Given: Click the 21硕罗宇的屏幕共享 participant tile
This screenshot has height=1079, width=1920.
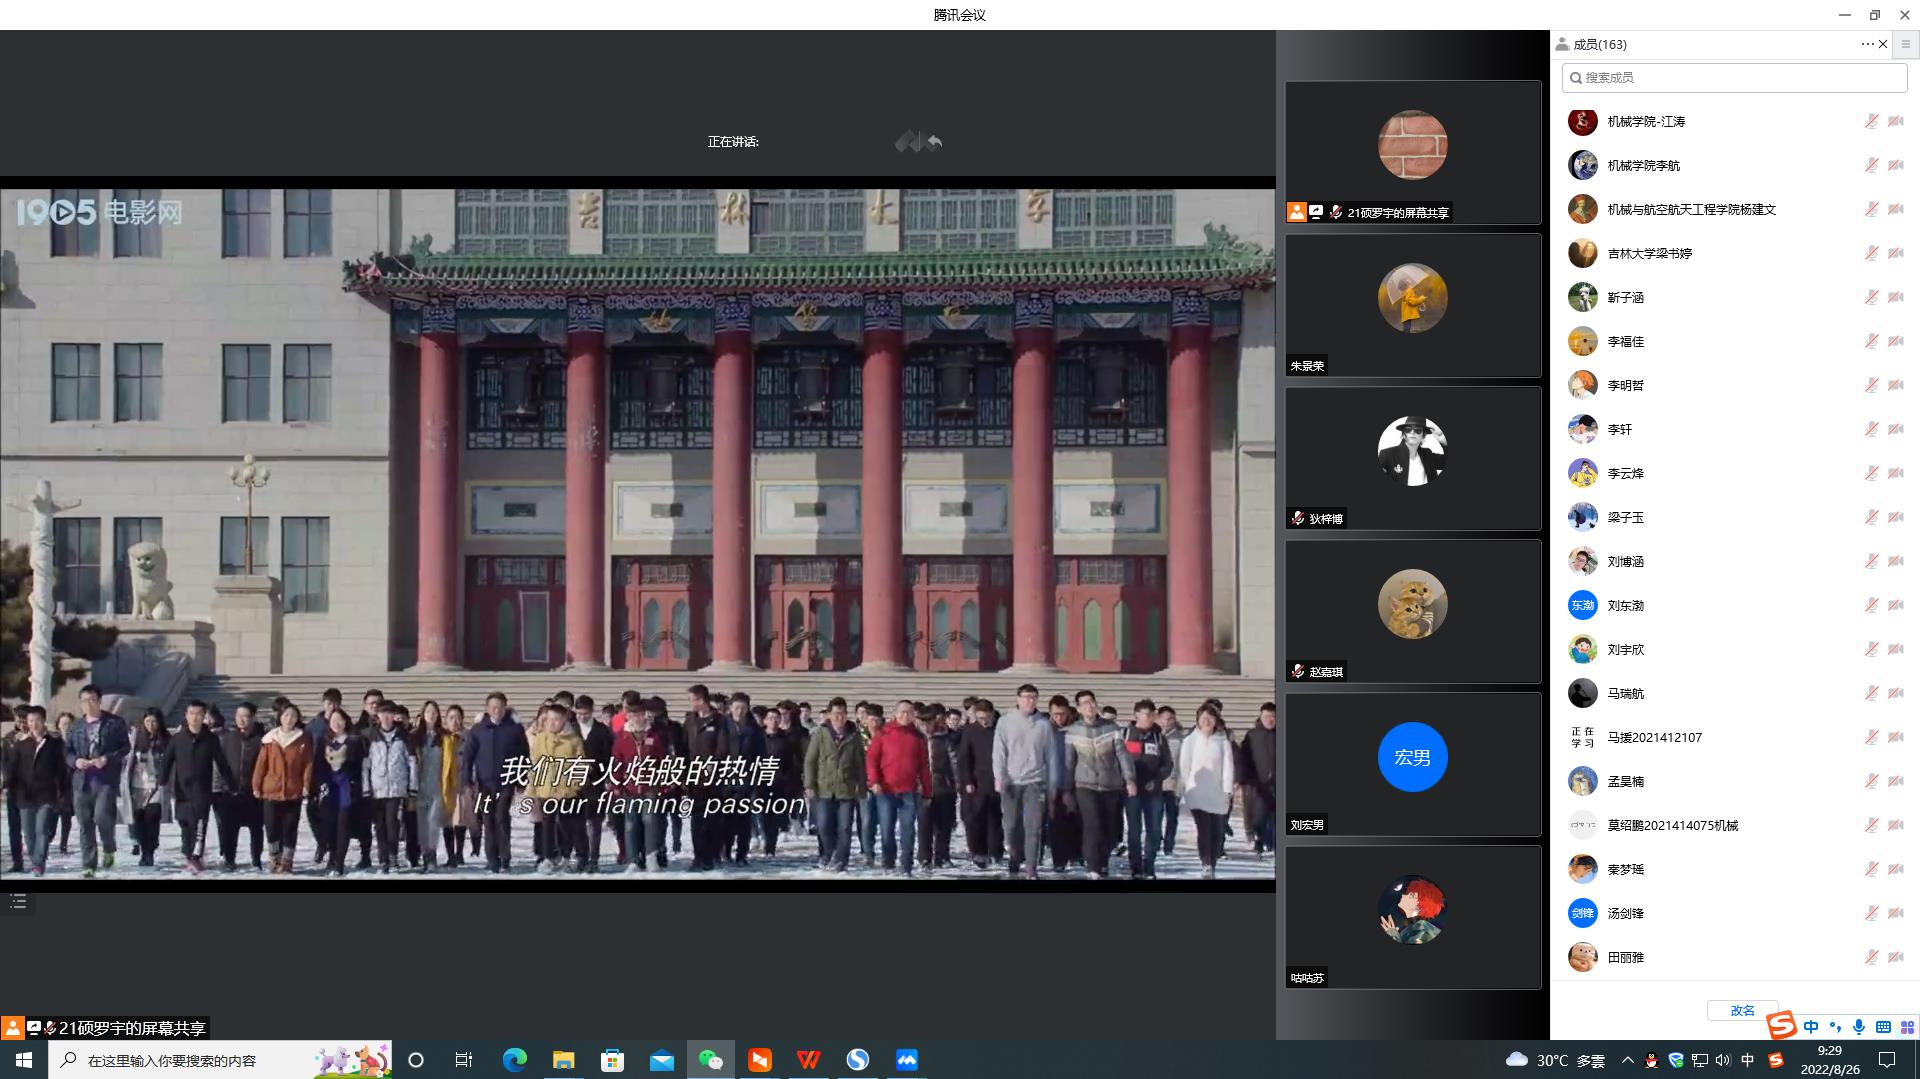Looking at the screenshot, I should 1412,152.
